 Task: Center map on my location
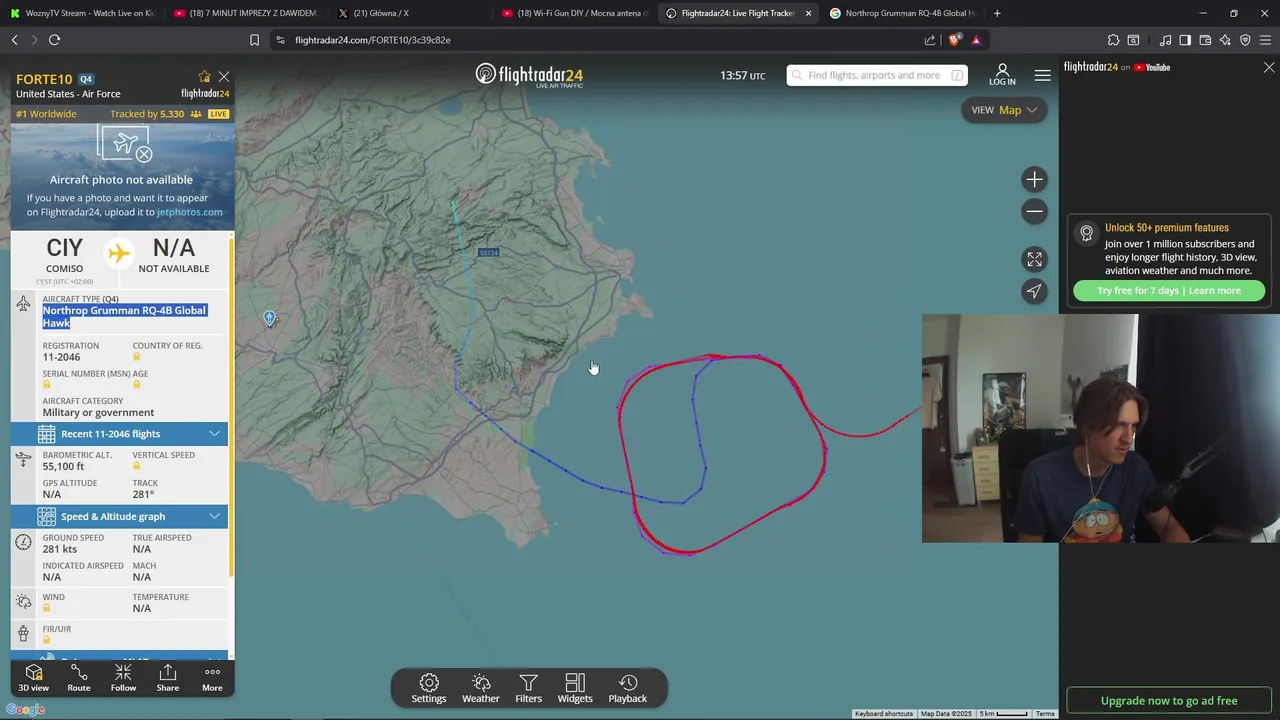(x=1034, y=291)
